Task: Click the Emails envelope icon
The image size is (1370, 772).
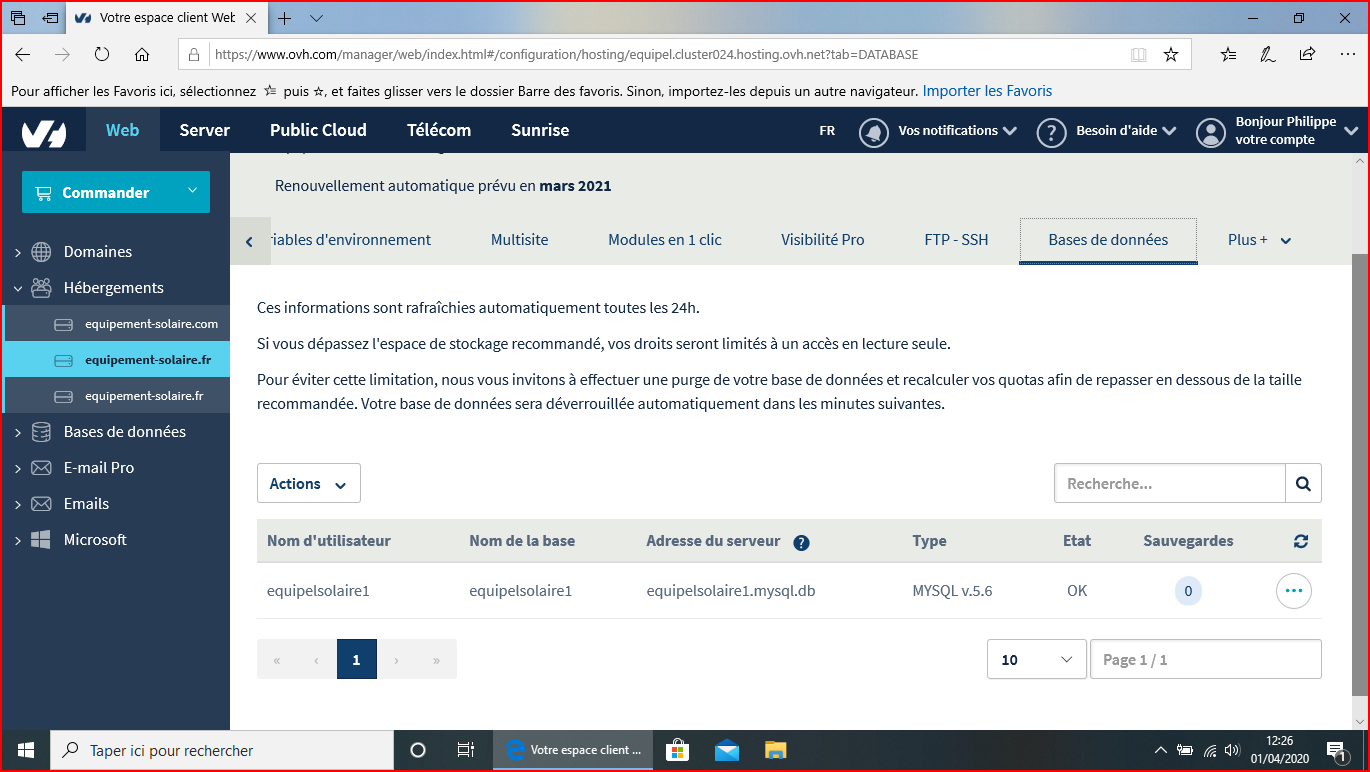Action: click(41, 504)
